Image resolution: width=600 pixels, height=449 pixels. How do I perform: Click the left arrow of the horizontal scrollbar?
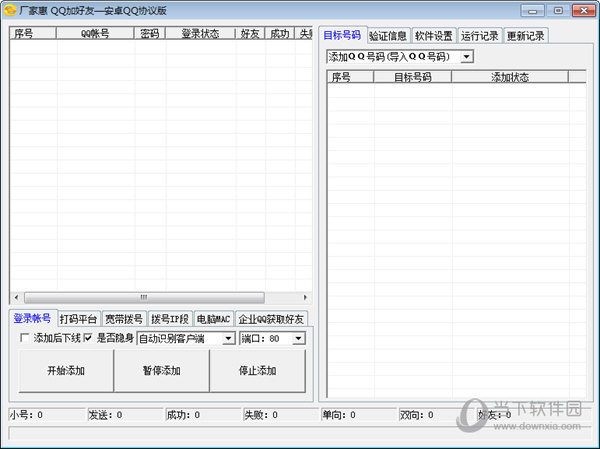point(16,297)
